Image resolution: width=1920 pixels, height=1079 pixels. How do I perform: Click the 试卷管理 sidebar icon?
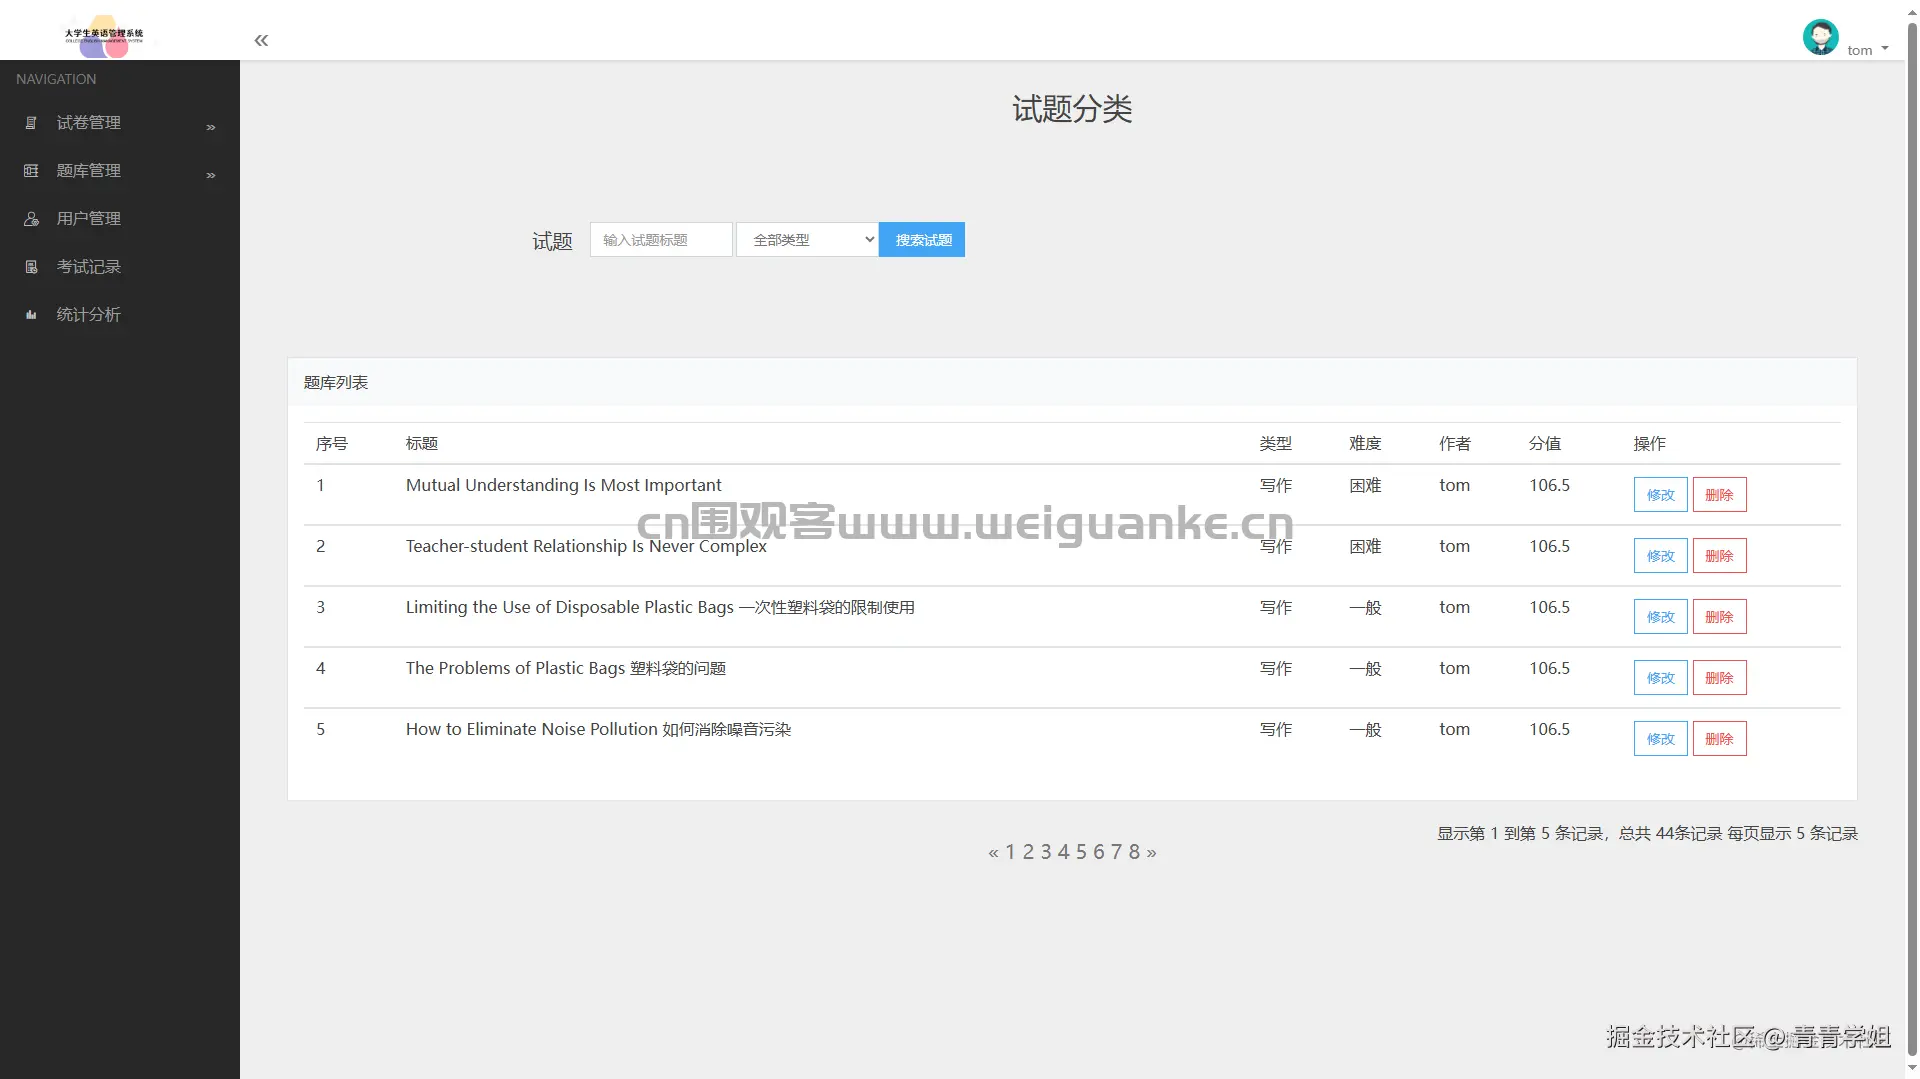pyautogui.click(x=31, y=122)
